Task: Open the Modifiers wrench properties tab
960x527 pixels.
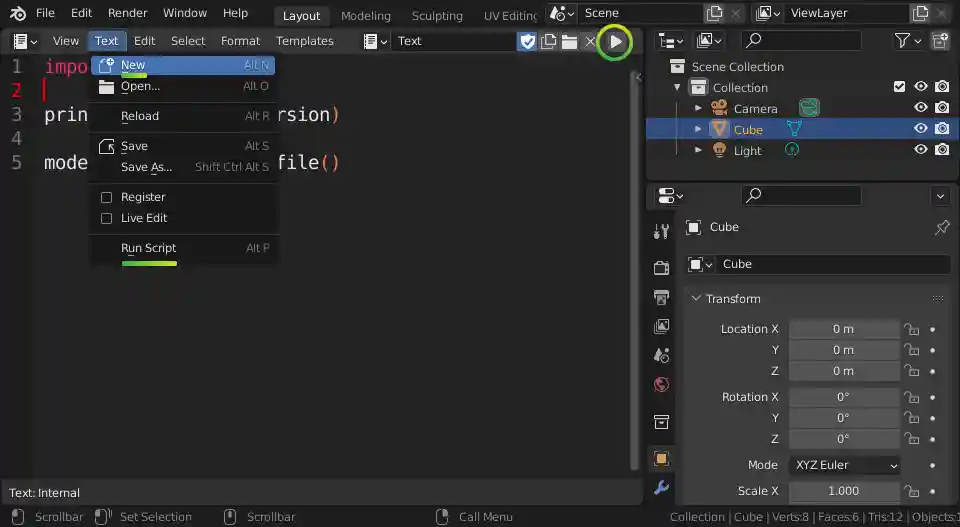Action: pyautogui.click(x=661, y=488)
